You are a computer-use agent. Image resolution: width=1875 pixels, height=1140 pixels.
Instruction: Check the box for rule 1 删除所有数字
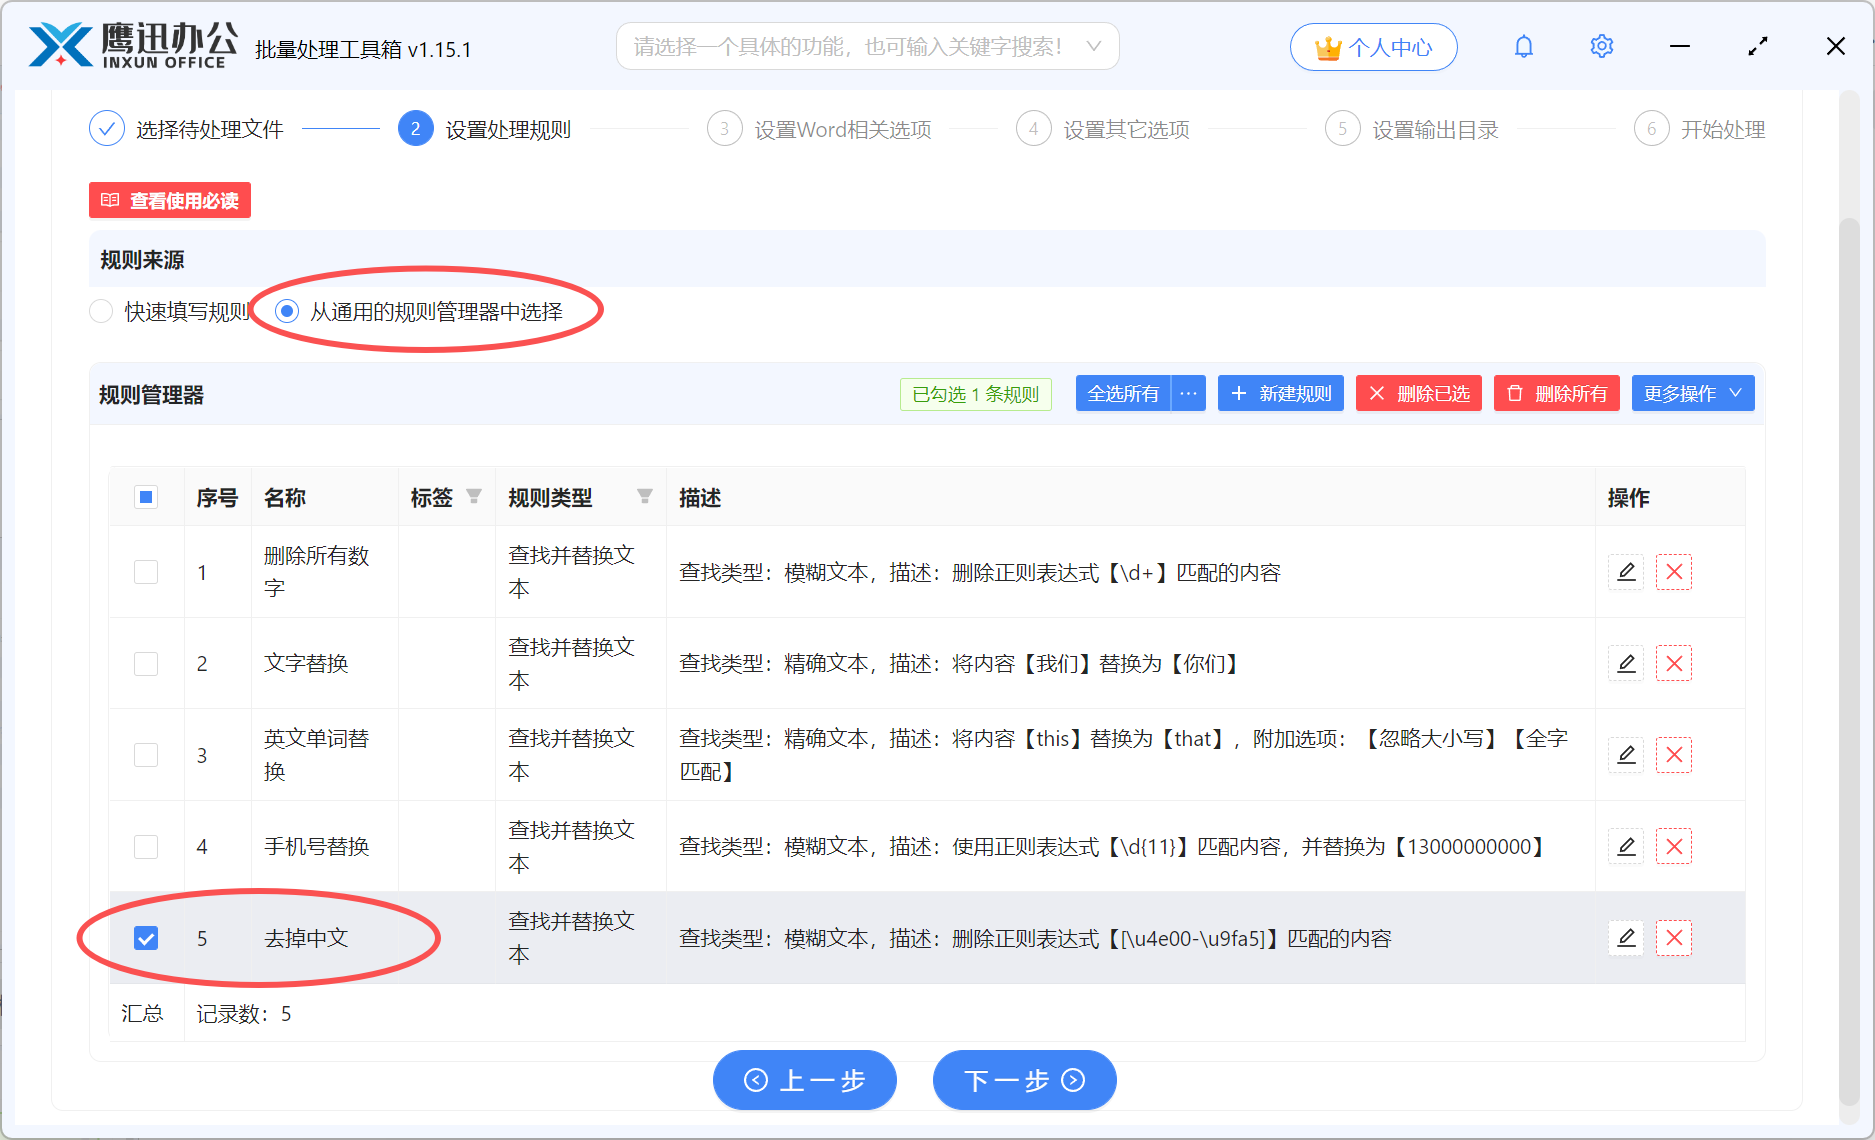(x=146, y=572)
